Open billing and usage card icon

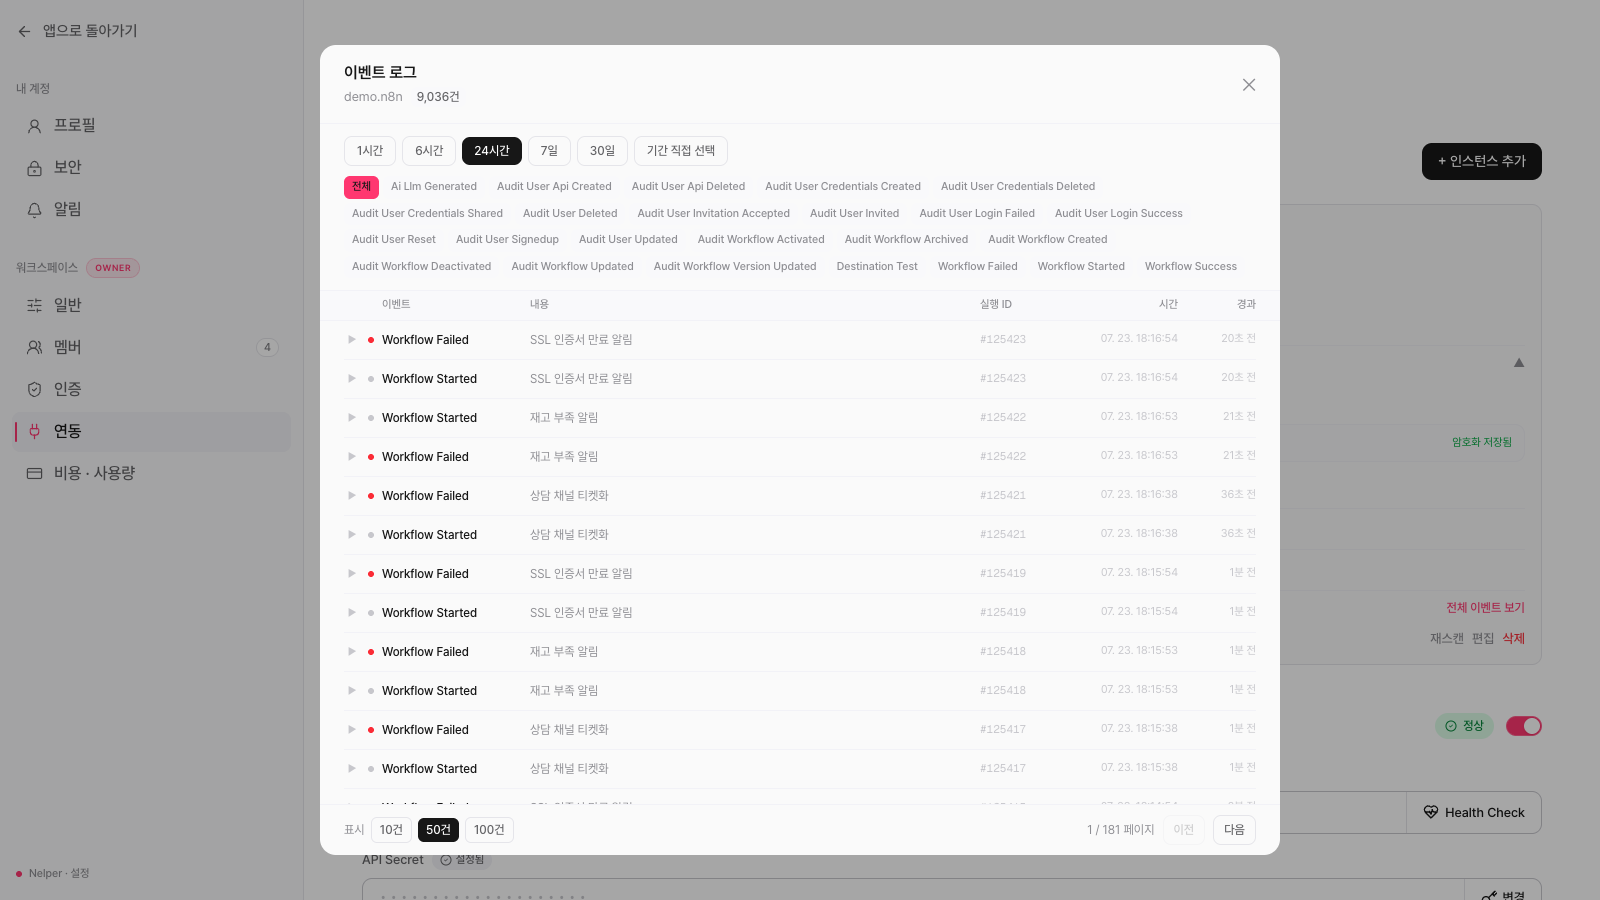[34, 473]
